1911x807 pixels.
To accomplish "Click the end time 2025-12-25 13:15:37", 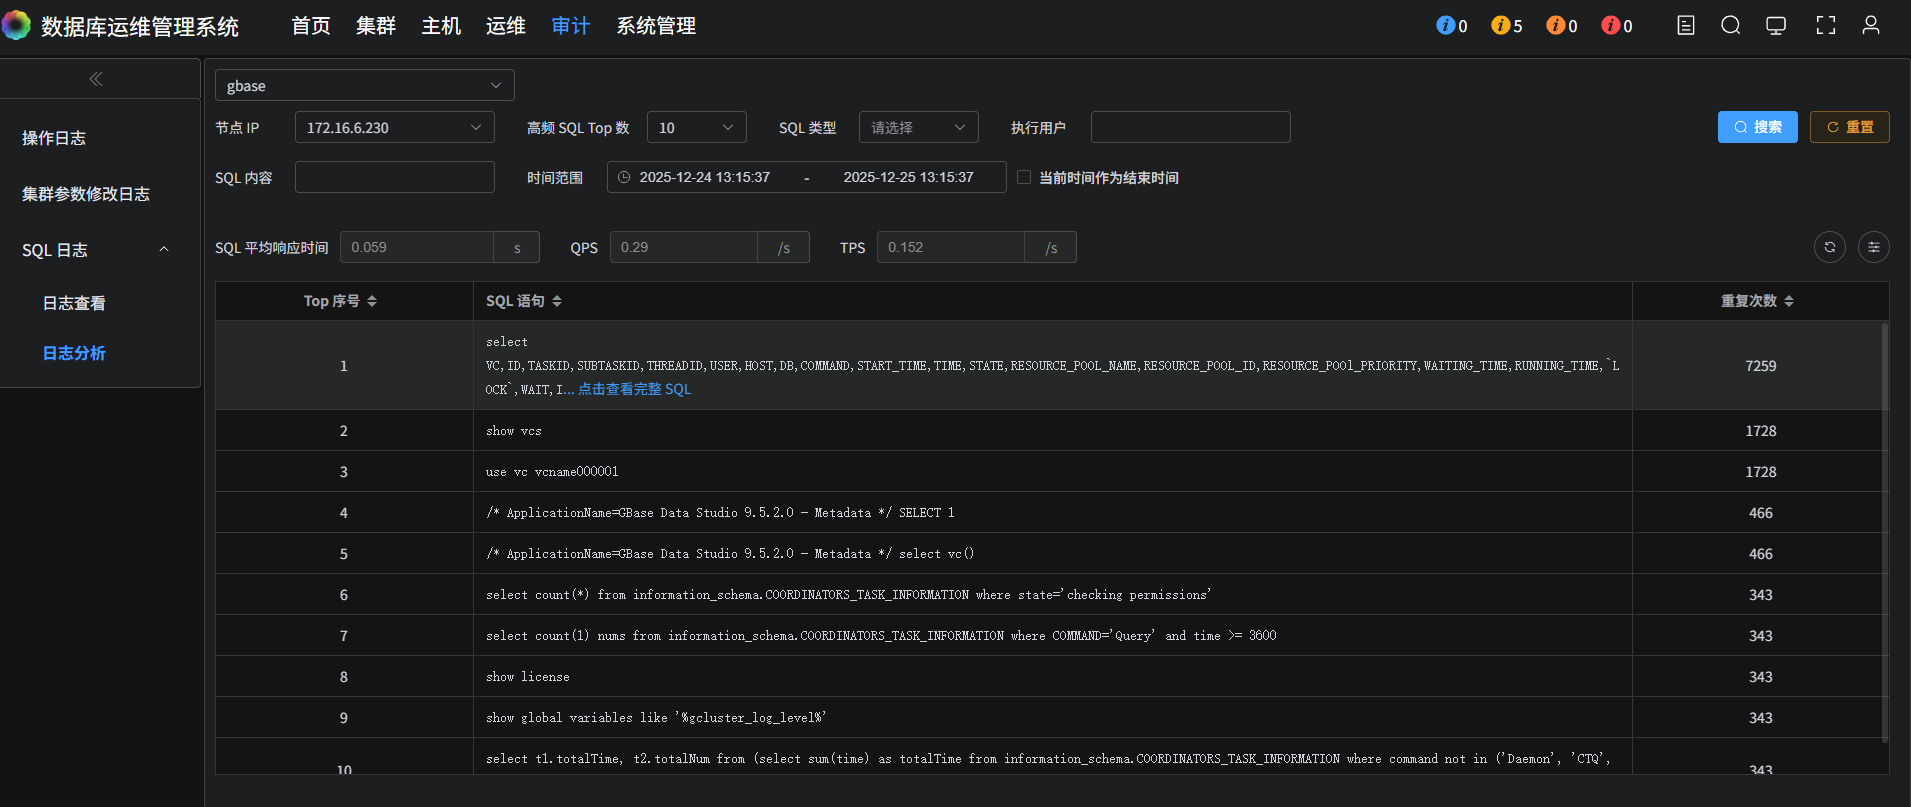I will (x=908, y=177).
